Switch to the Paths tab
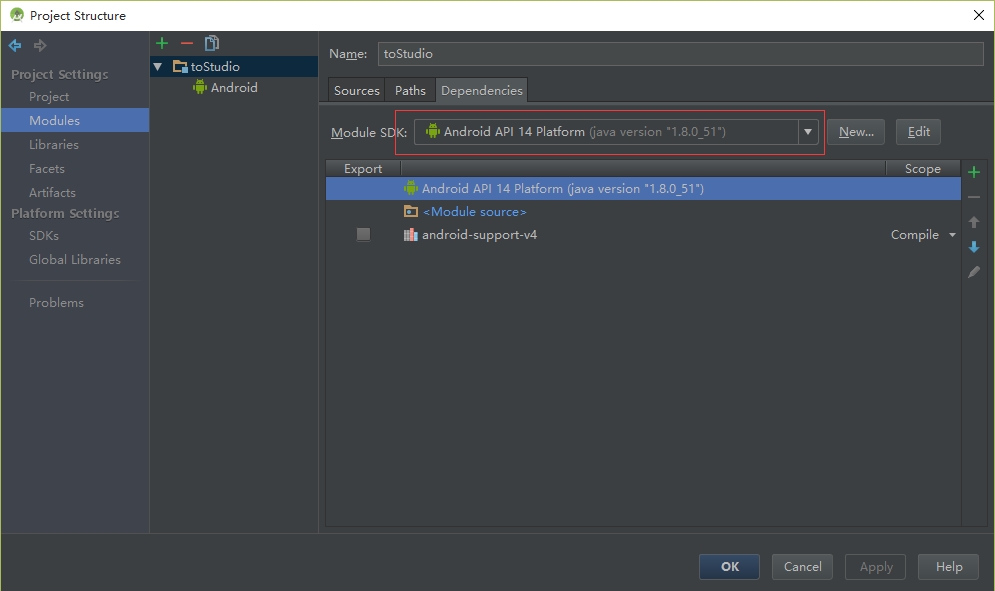Viewport: 995px width, 591px height. 410,91
